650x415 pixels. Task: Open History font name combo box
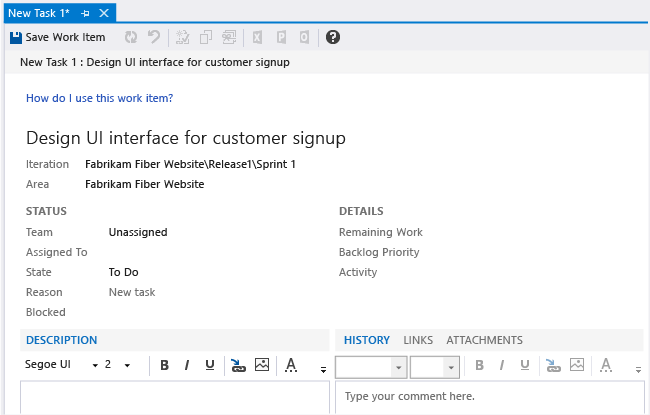371,367
